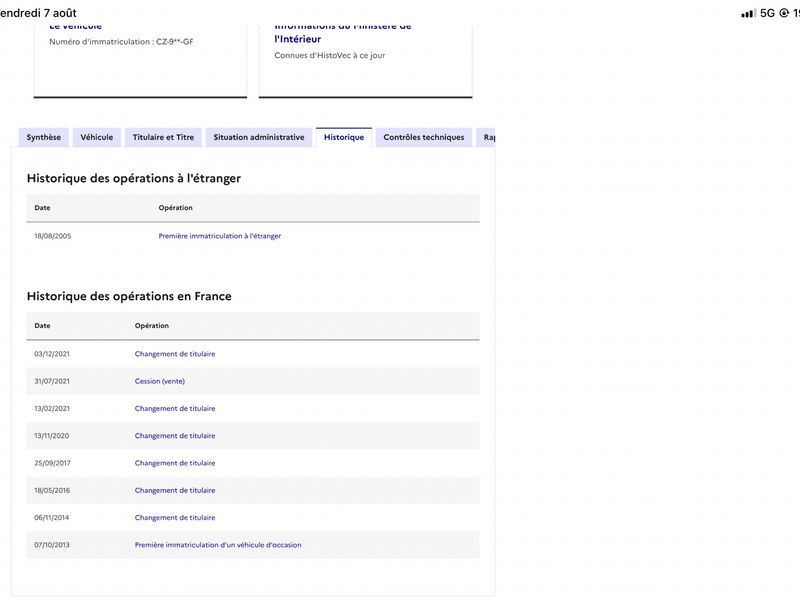The width and height of the screenshot is (800, 600).
Task: Select the date 13/11/2020
Action: (52, 436)
